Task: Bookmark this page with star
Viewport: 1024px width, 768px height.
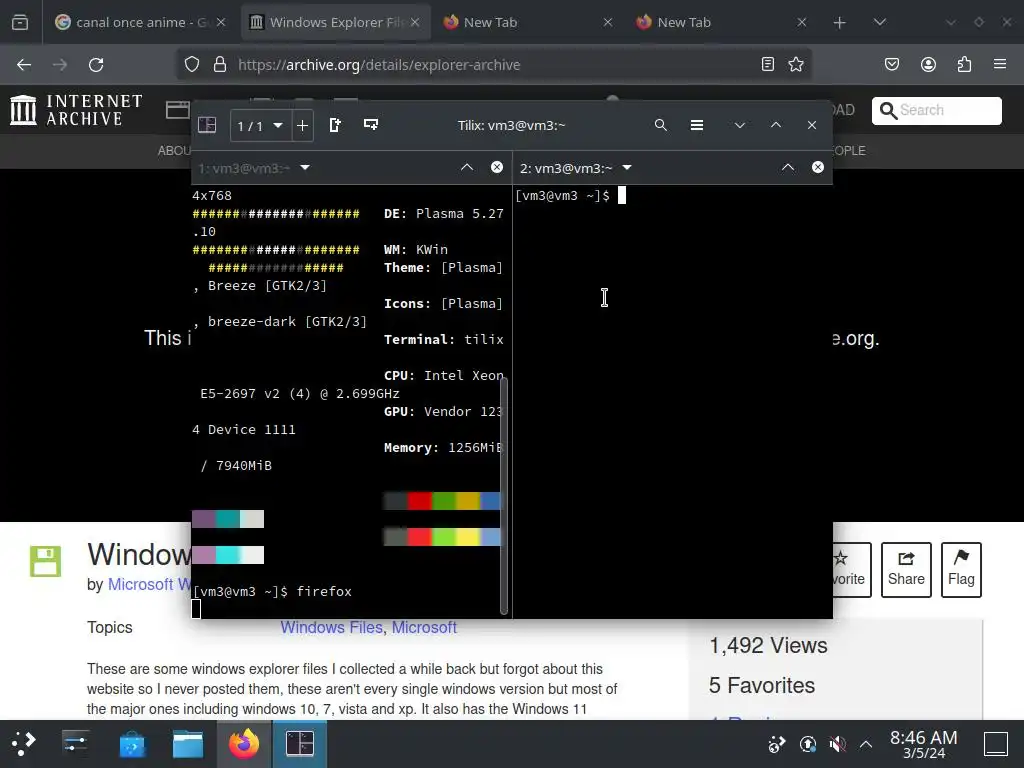Action: 795,64
